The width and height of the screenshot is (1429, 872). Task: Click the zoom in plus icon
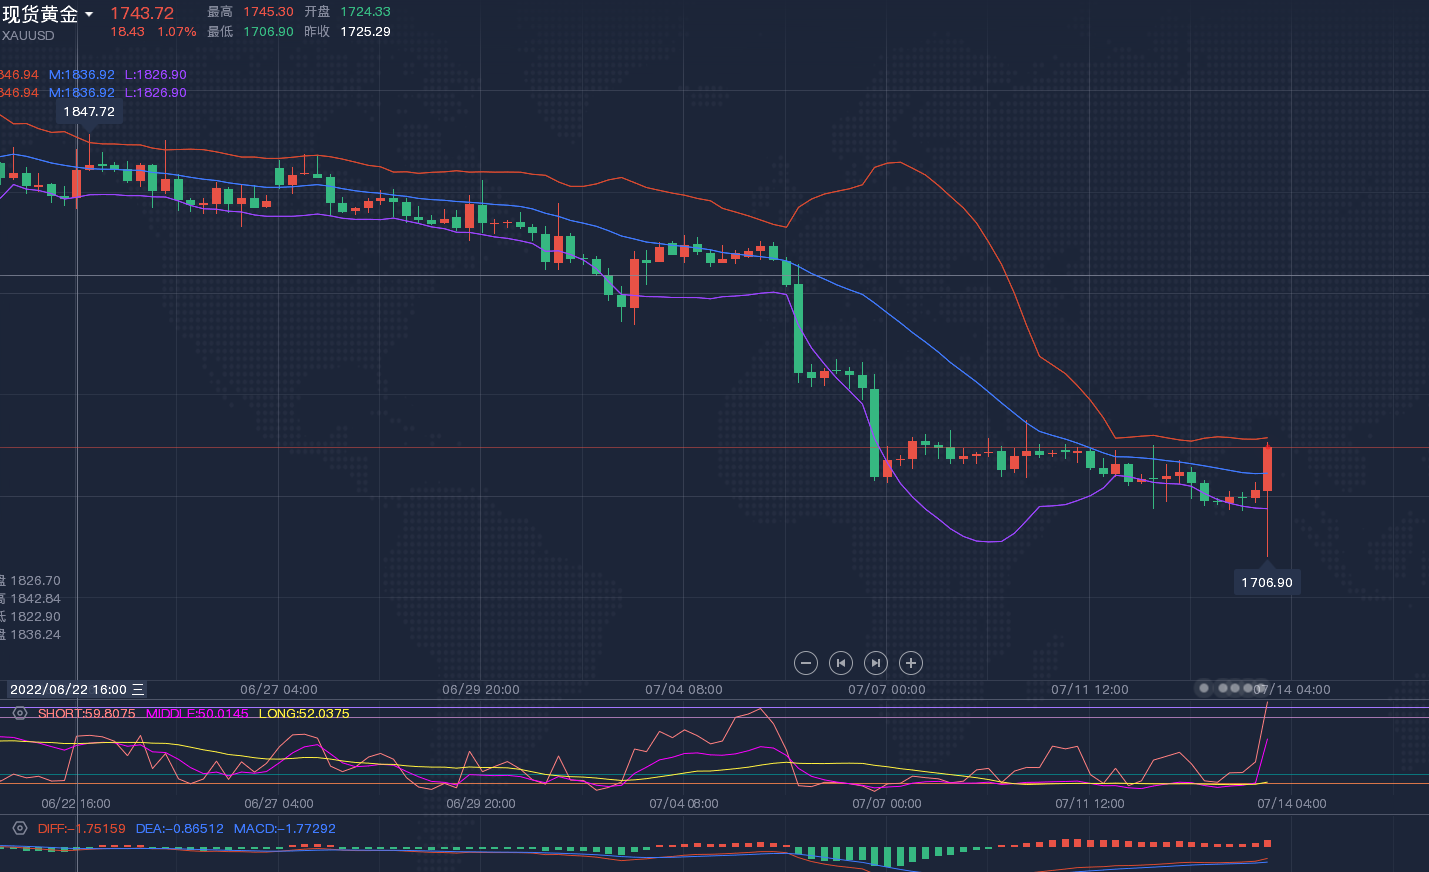(x=910, y=663)
